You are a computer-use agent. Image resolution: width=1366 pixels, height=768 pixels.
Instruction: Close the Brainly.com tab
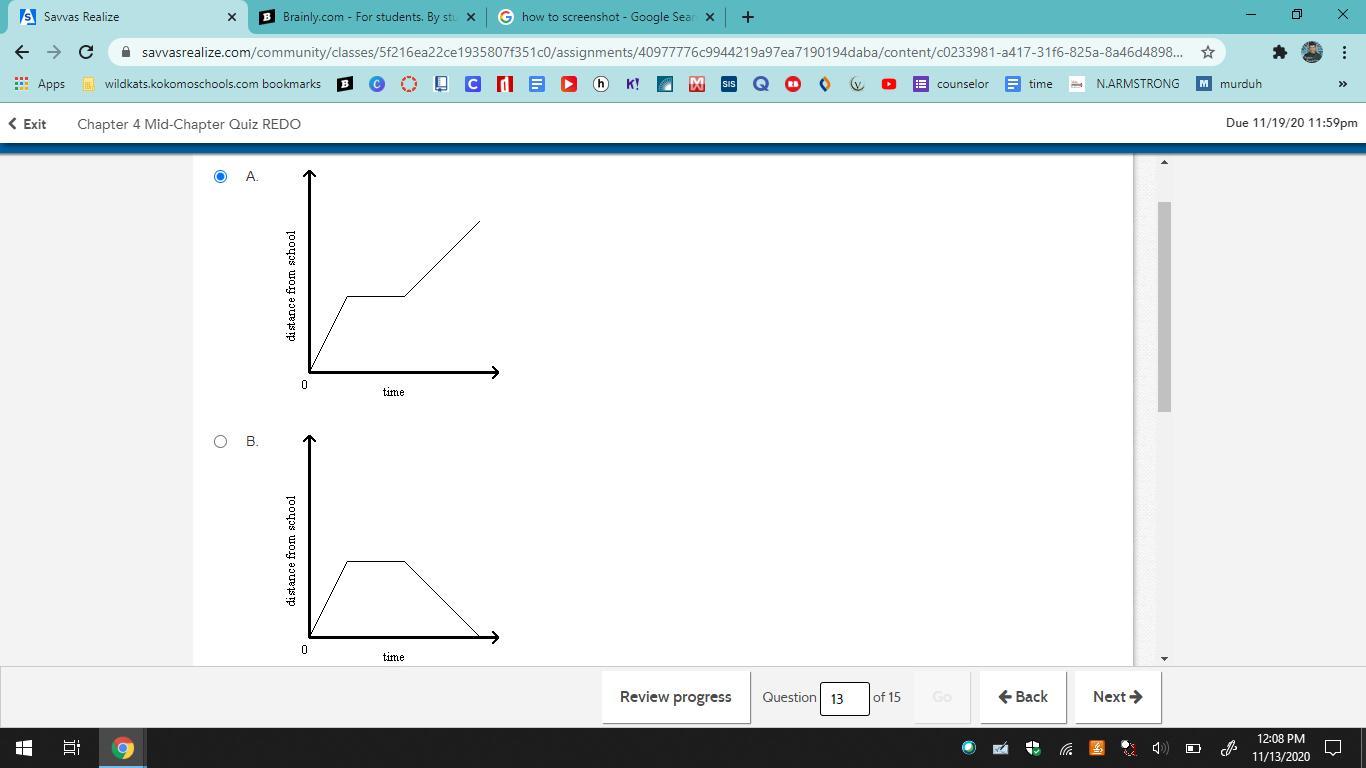pyautogui.click(x=471, y=17)
